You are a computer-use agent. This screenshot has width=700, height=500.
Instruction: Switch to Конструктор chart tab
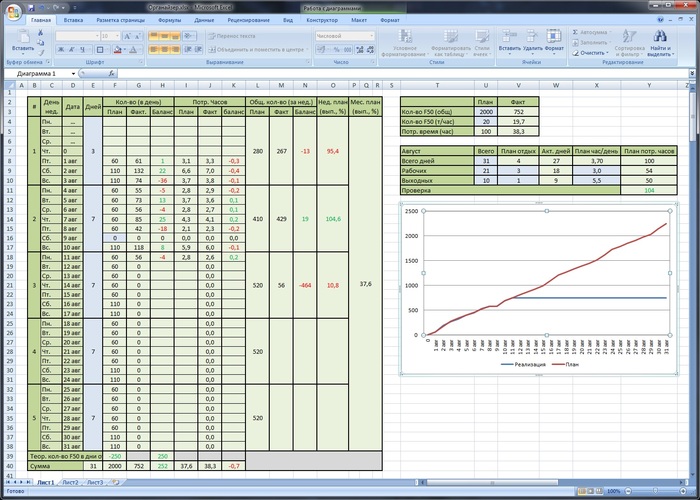click(x=322, y=20)
